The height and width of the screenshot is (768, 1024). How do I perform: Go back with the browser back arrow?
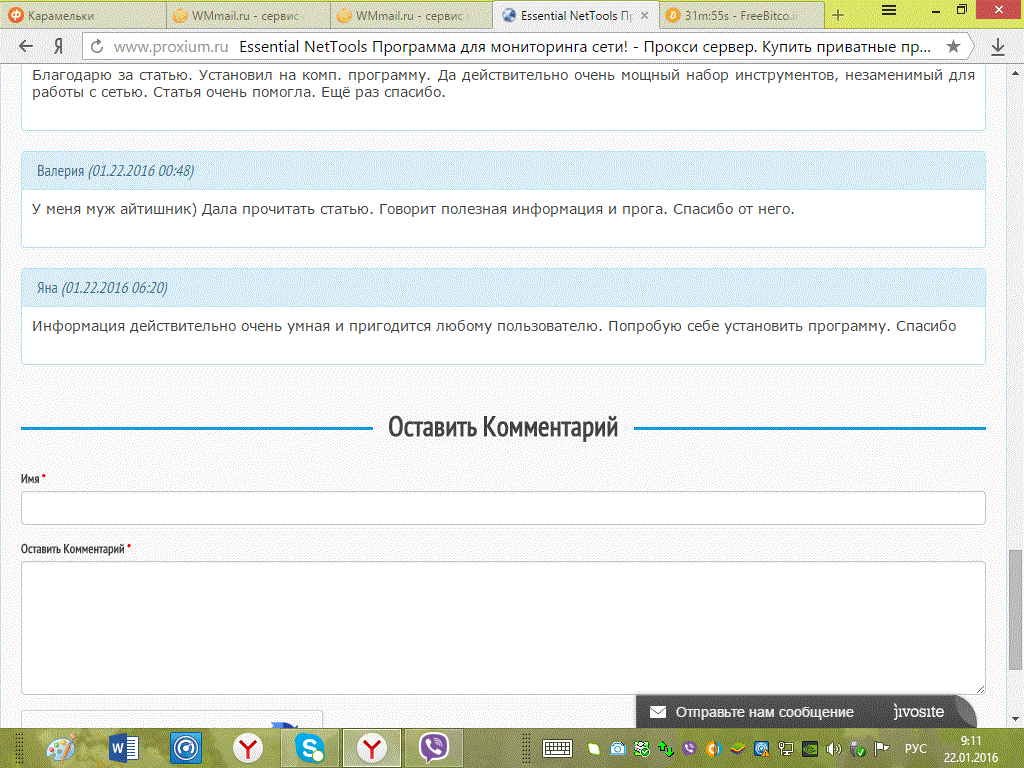25,46
